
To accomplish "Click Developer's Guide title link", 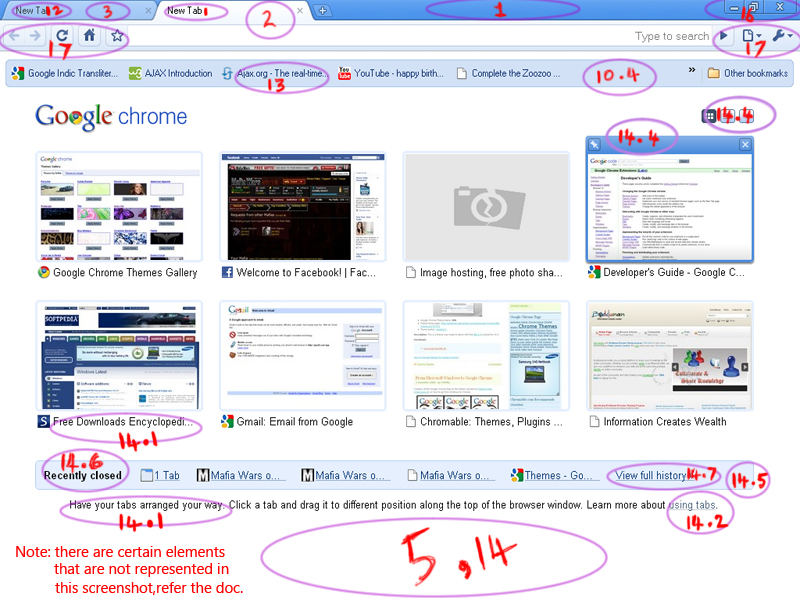I will point(673,272).
